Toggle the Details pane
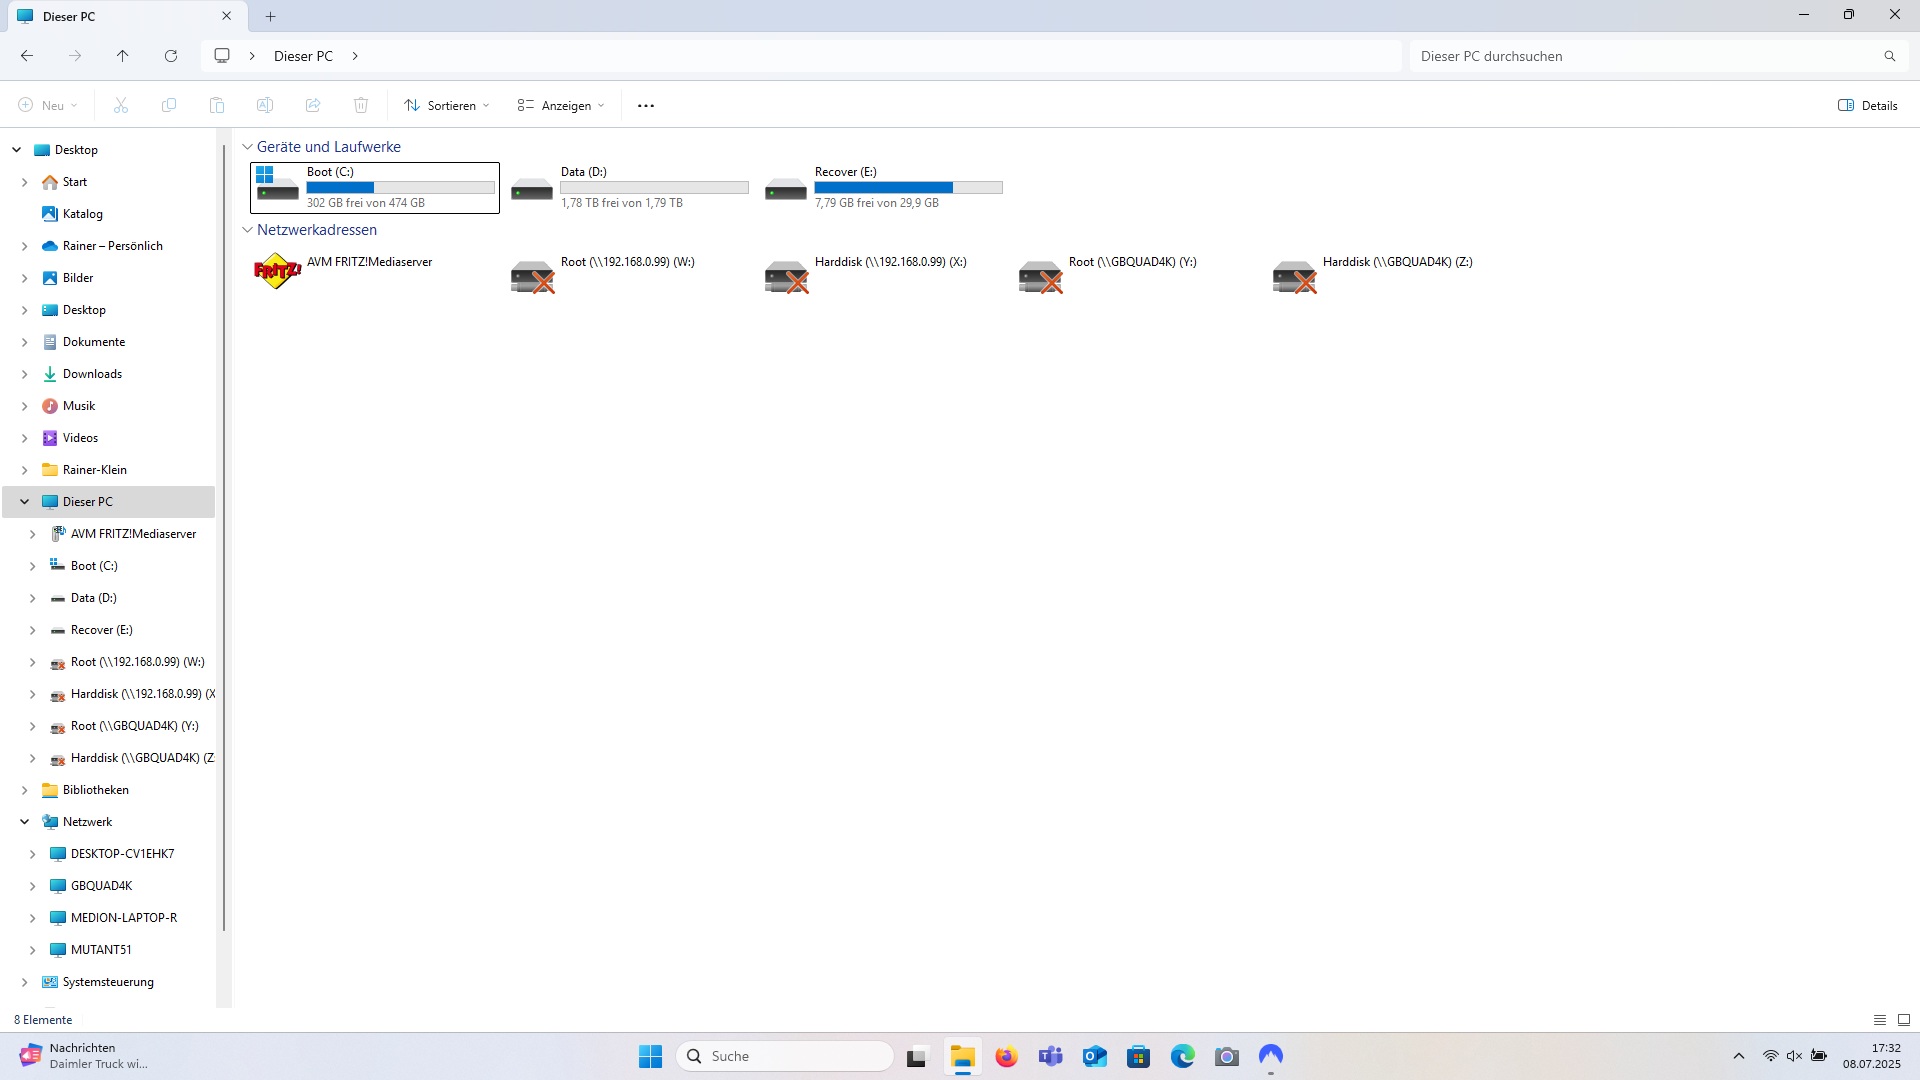This screenshot has width=1920, height=1080. [x=1867, y=106]
